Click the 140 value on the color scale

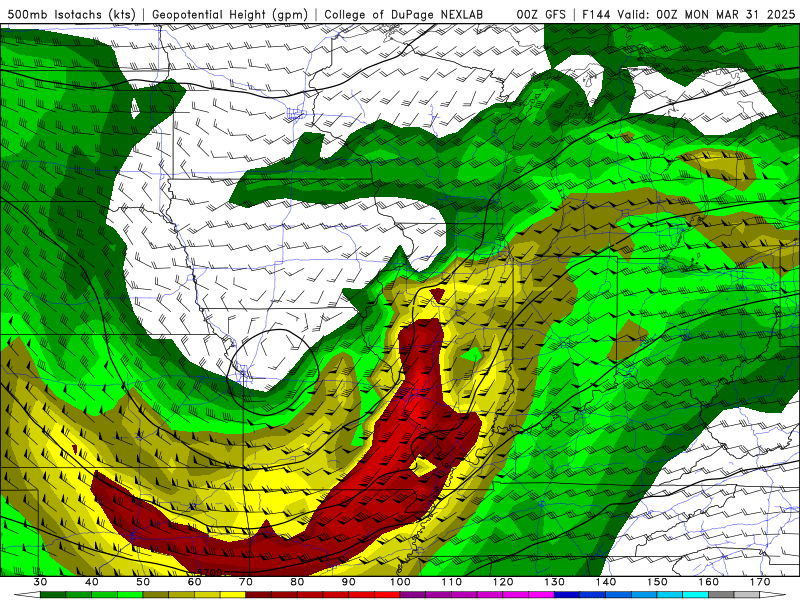click(x=606, y=582)
